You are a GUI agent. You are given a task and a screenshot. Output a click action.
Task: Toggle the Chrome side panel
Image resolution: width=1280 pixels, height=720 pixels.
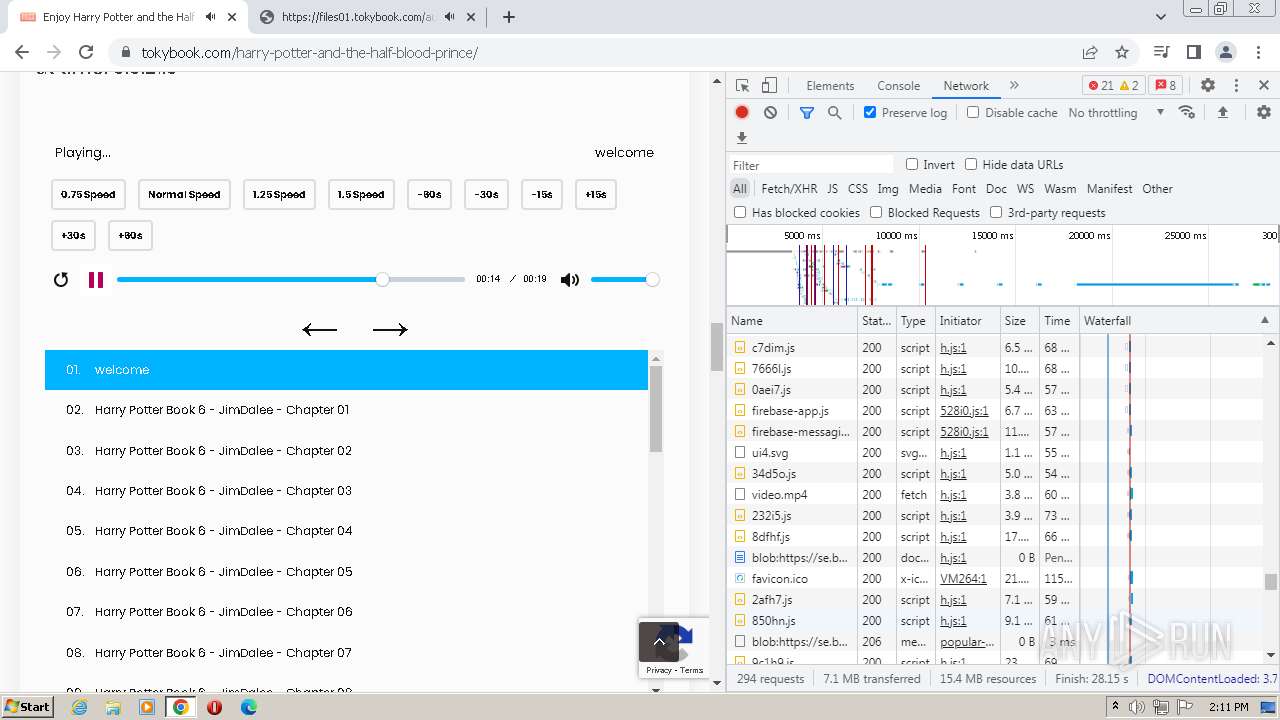[1193, 52]
